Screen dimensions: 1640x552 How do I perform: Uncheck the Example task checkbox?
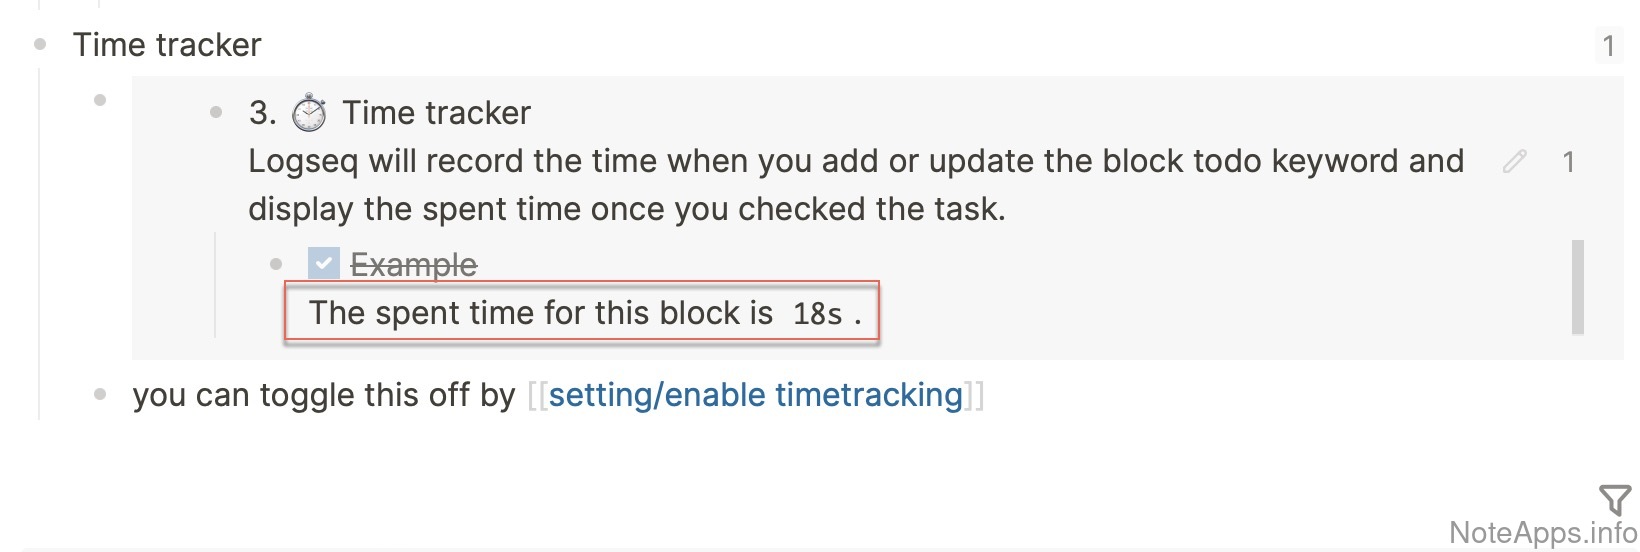pos(323,263)
